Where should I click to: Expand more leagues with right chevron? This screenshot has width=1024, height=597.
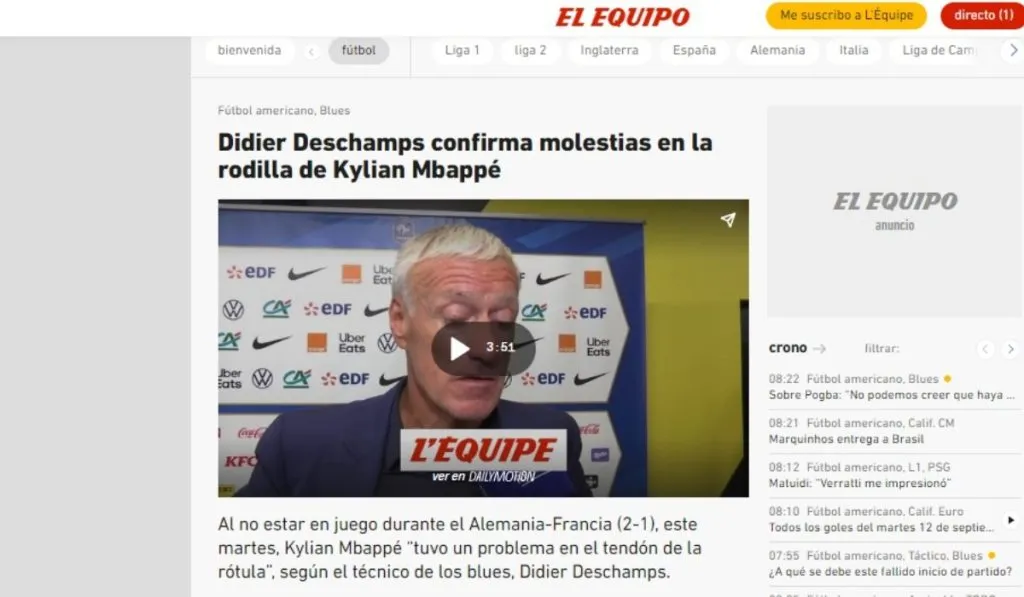click(x=1013, y=50)
